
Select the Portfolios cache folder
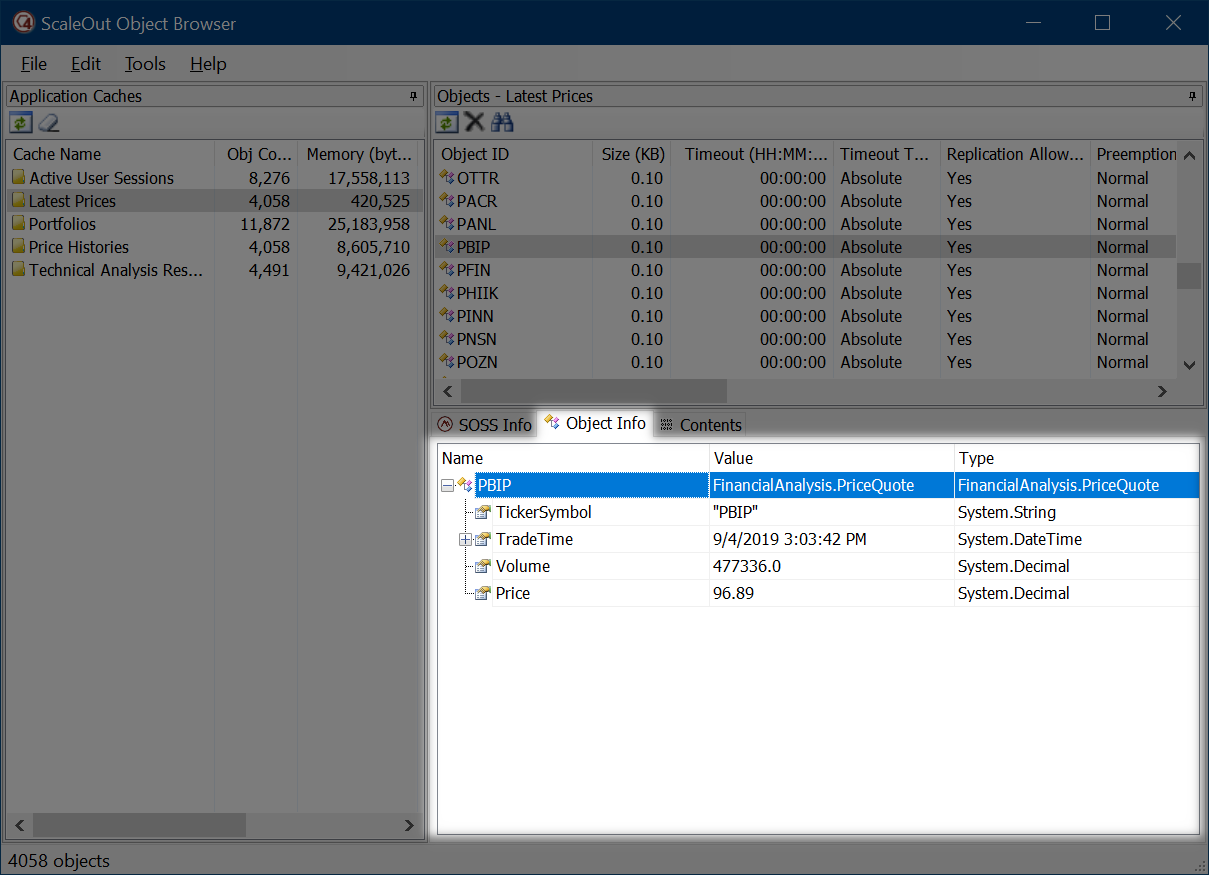pos(62,224)
